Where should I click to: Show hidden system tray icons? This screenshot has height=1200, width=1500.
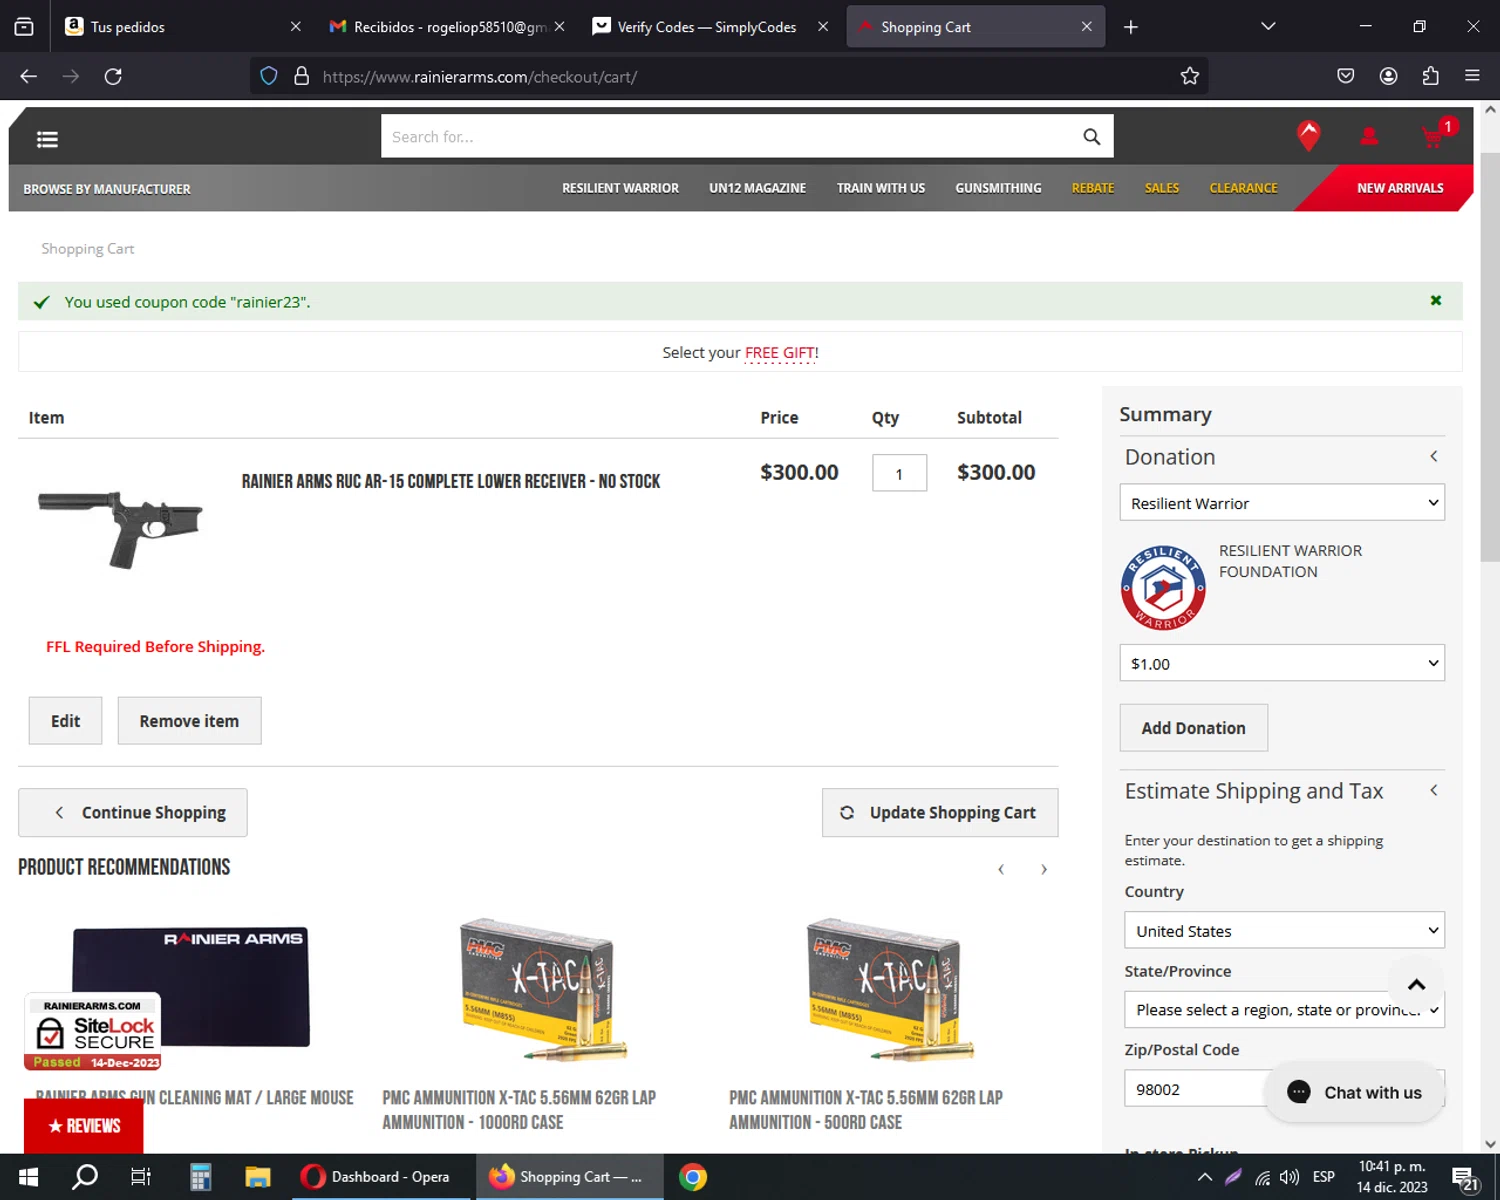coord(1205,1177)
